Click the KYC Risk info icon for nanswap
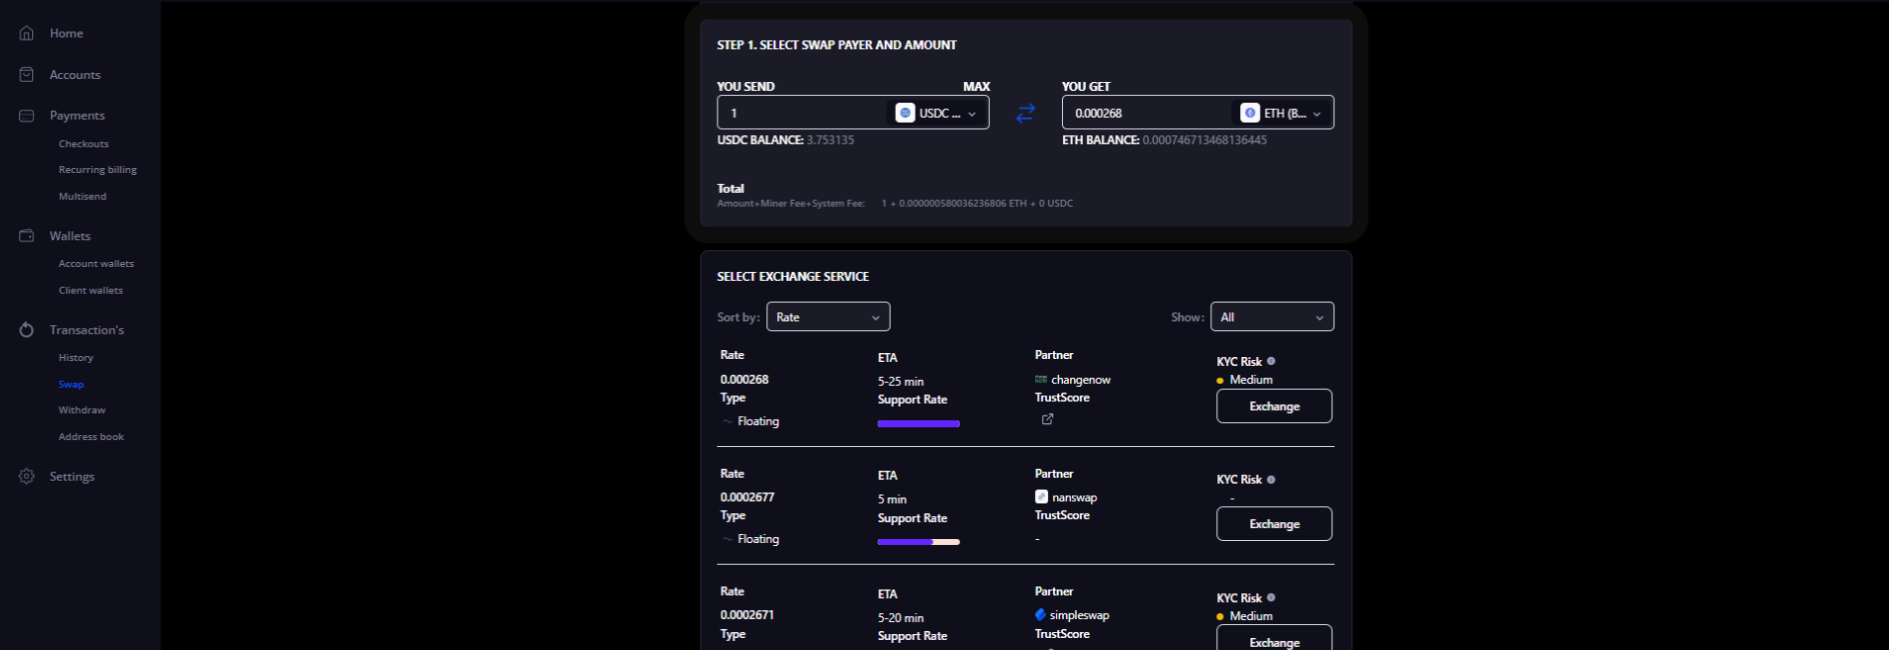Screen dimensions: 1889x650 (x=1271, y=479)
